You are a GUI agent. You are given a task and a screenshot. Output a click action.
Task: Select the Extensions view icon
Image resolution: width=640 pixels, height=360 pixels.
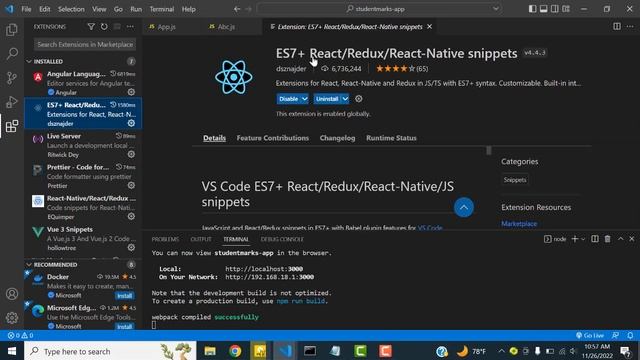[12, 126]
